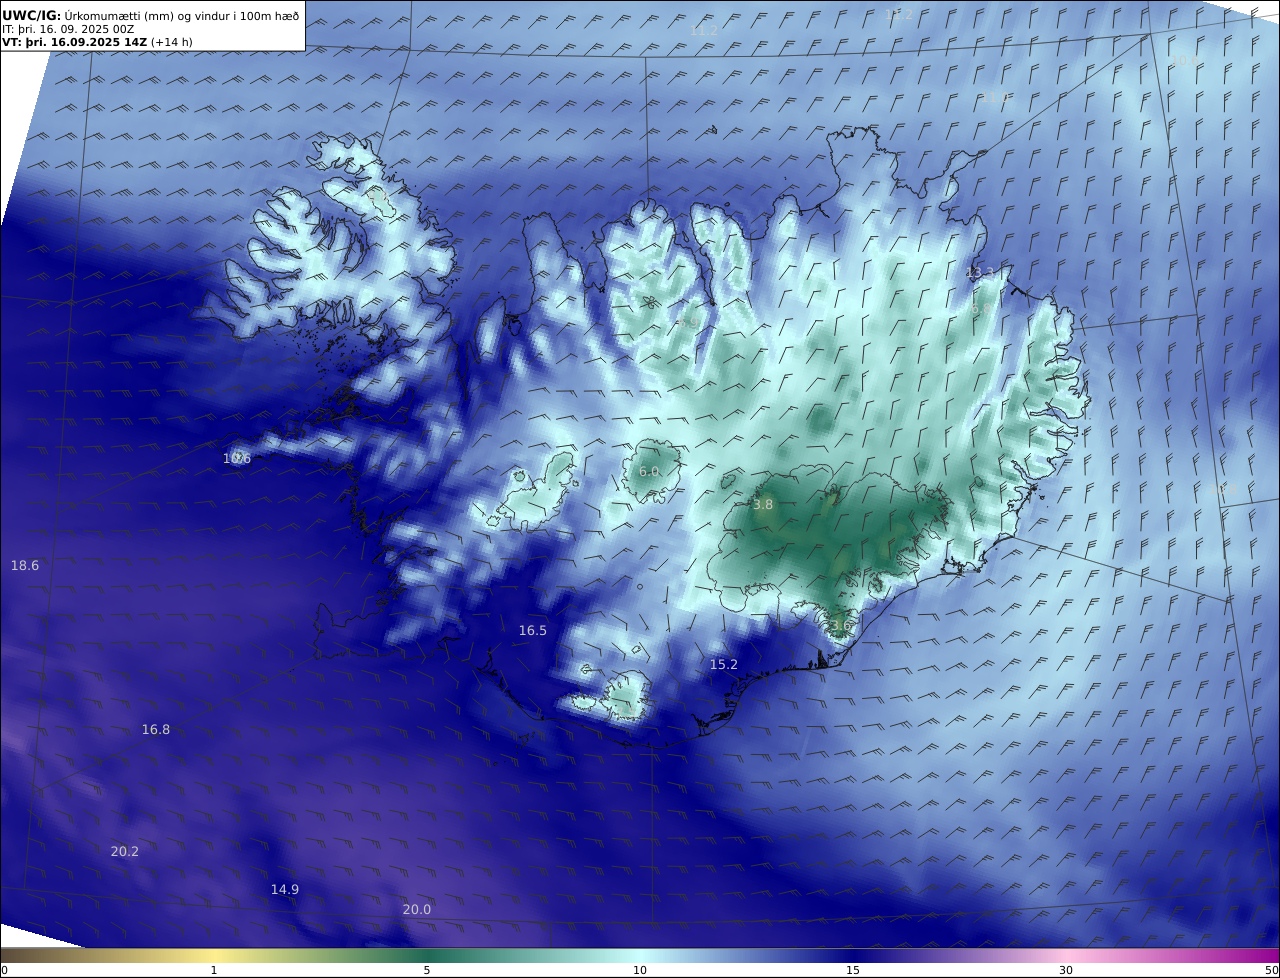Click the 3.8 value over the glacier
1280x978 pixels.
(763, 505)
